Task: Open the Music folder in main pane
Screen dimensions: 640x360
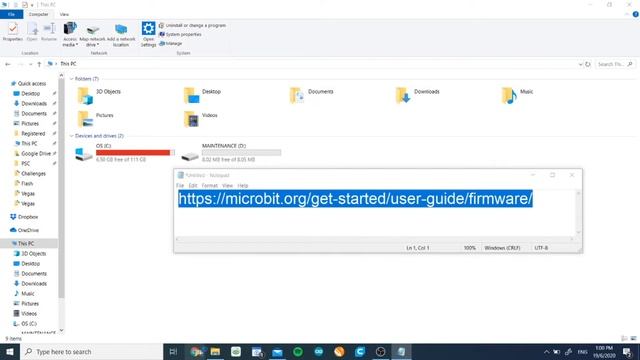Action: point(509,96)
